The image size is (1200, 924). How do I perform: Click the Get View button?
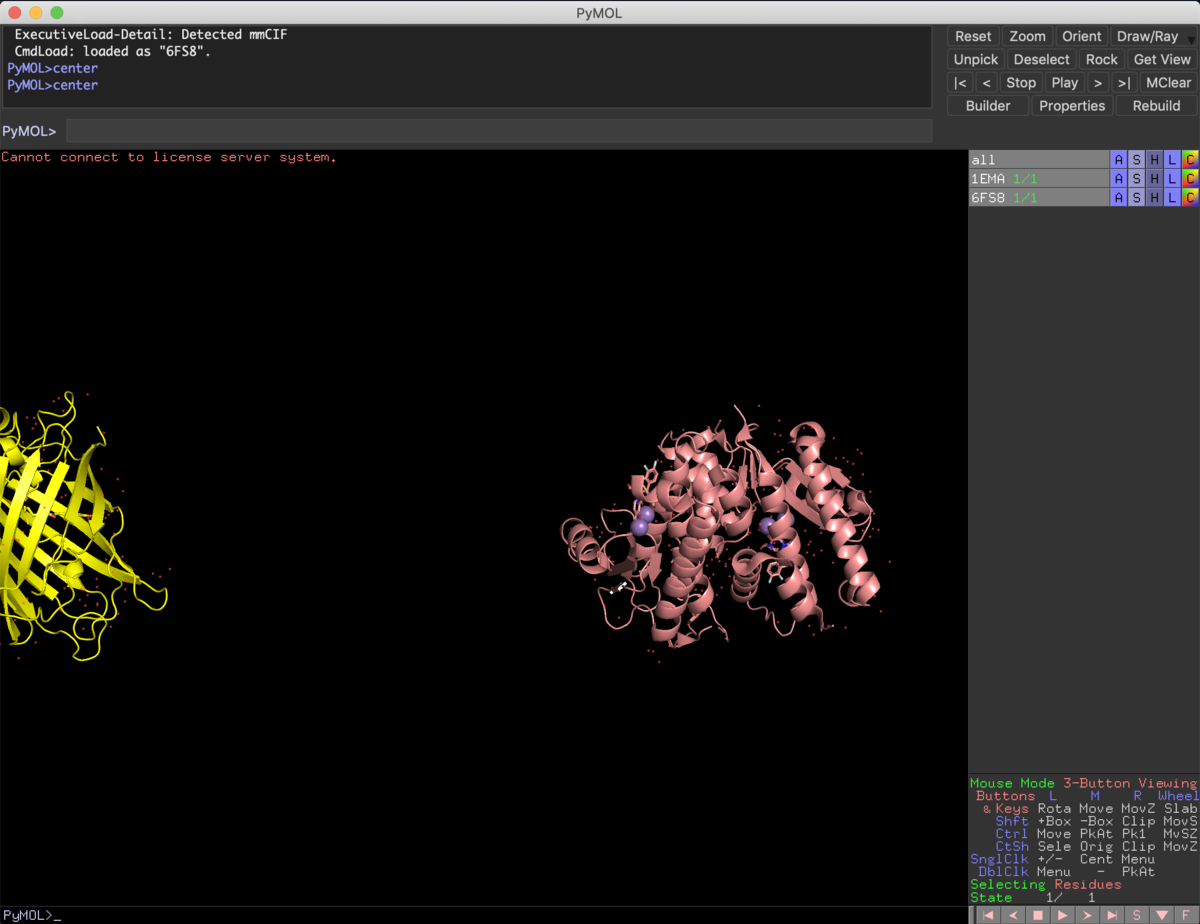point(1163,59)
